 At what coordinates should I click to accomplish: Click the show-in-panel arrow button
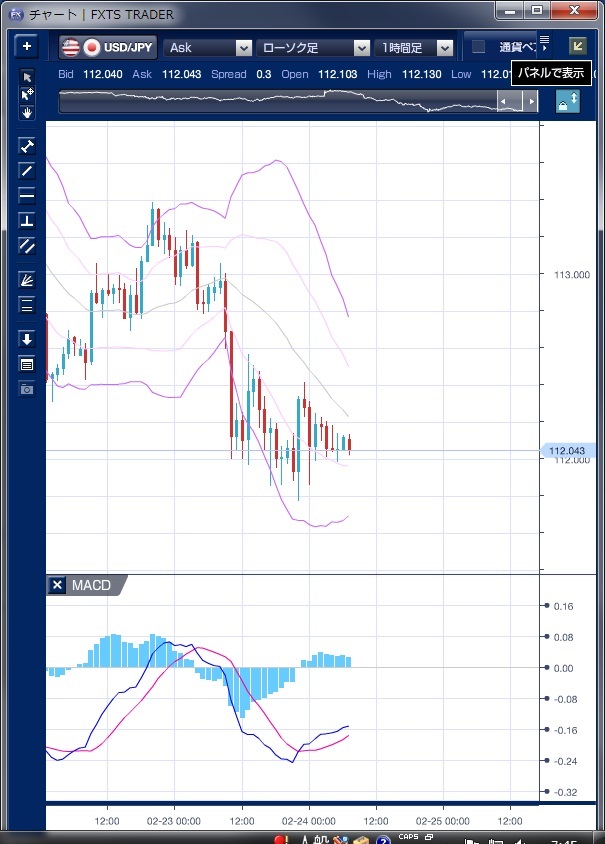(x=577, y=46)
